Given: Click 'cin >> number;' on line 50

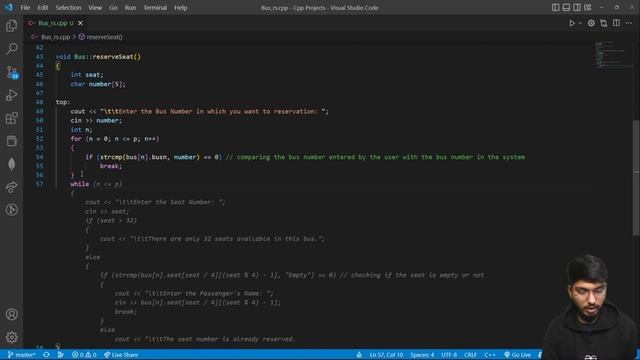Looking at the screenshot, I should (96, 120).
